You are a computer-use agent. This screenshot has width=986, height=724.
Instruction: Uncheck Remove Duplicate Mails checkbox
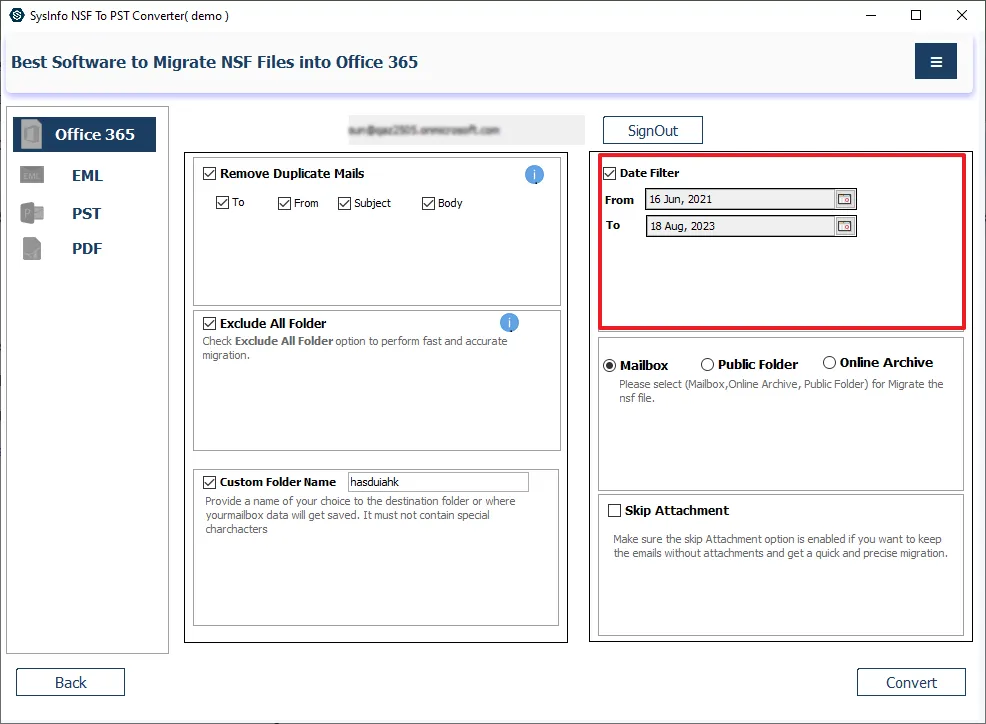pyautogui.click(x=209, y=173)
